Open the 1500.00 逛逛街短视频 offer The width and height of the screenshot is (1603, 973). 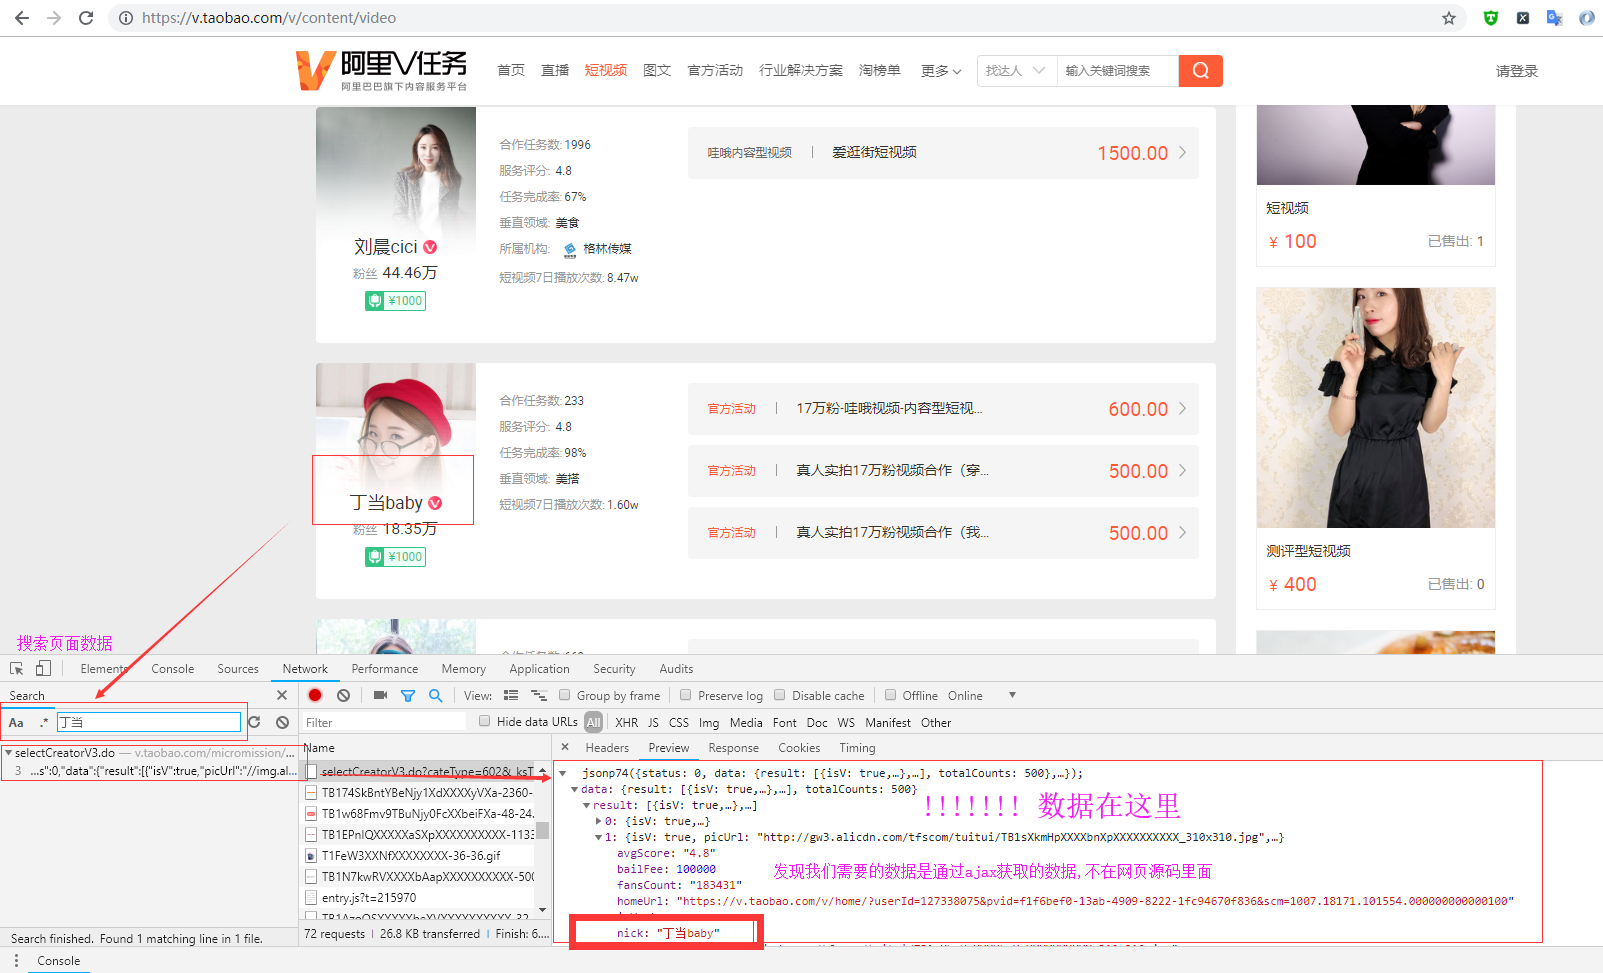click(x=943, y=153)
